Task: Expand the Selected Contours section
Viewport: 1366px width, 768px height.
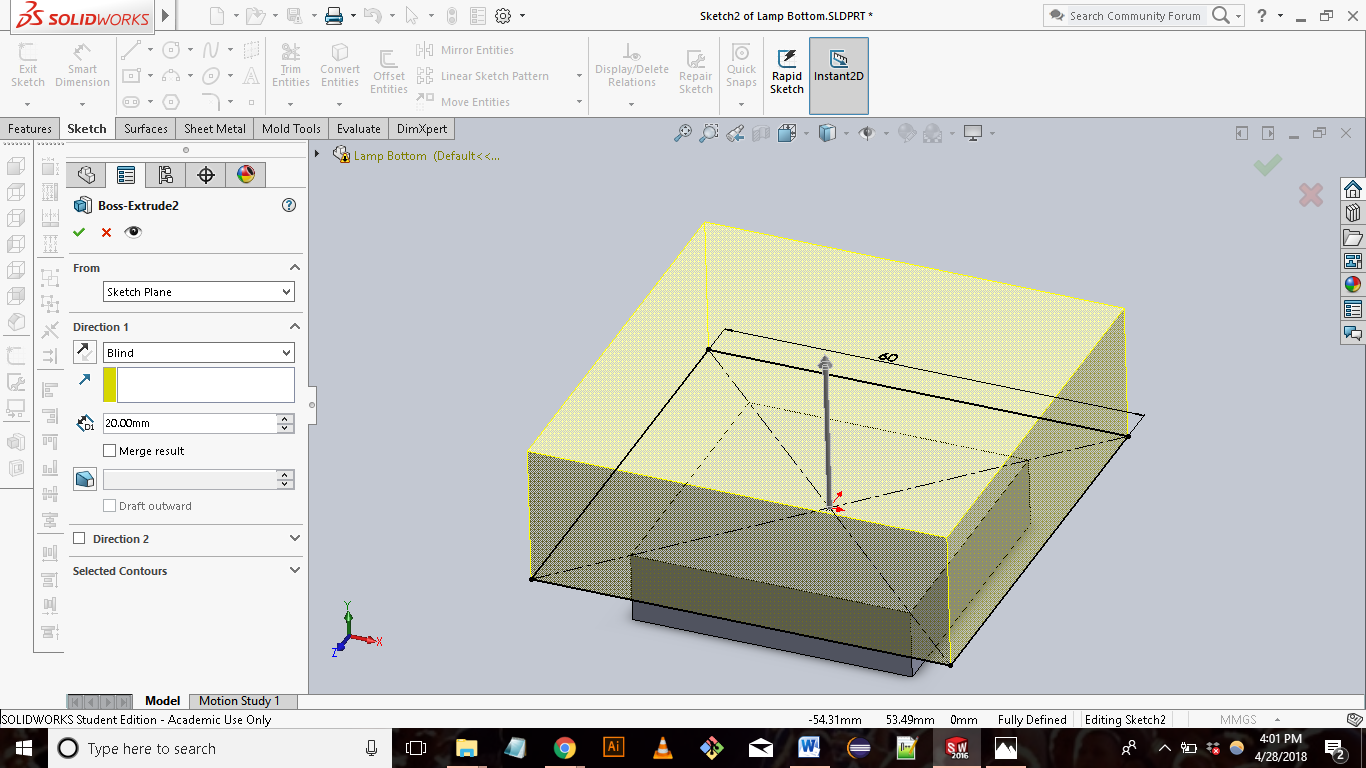Action: pyautogui.click(x=295, y=571)
